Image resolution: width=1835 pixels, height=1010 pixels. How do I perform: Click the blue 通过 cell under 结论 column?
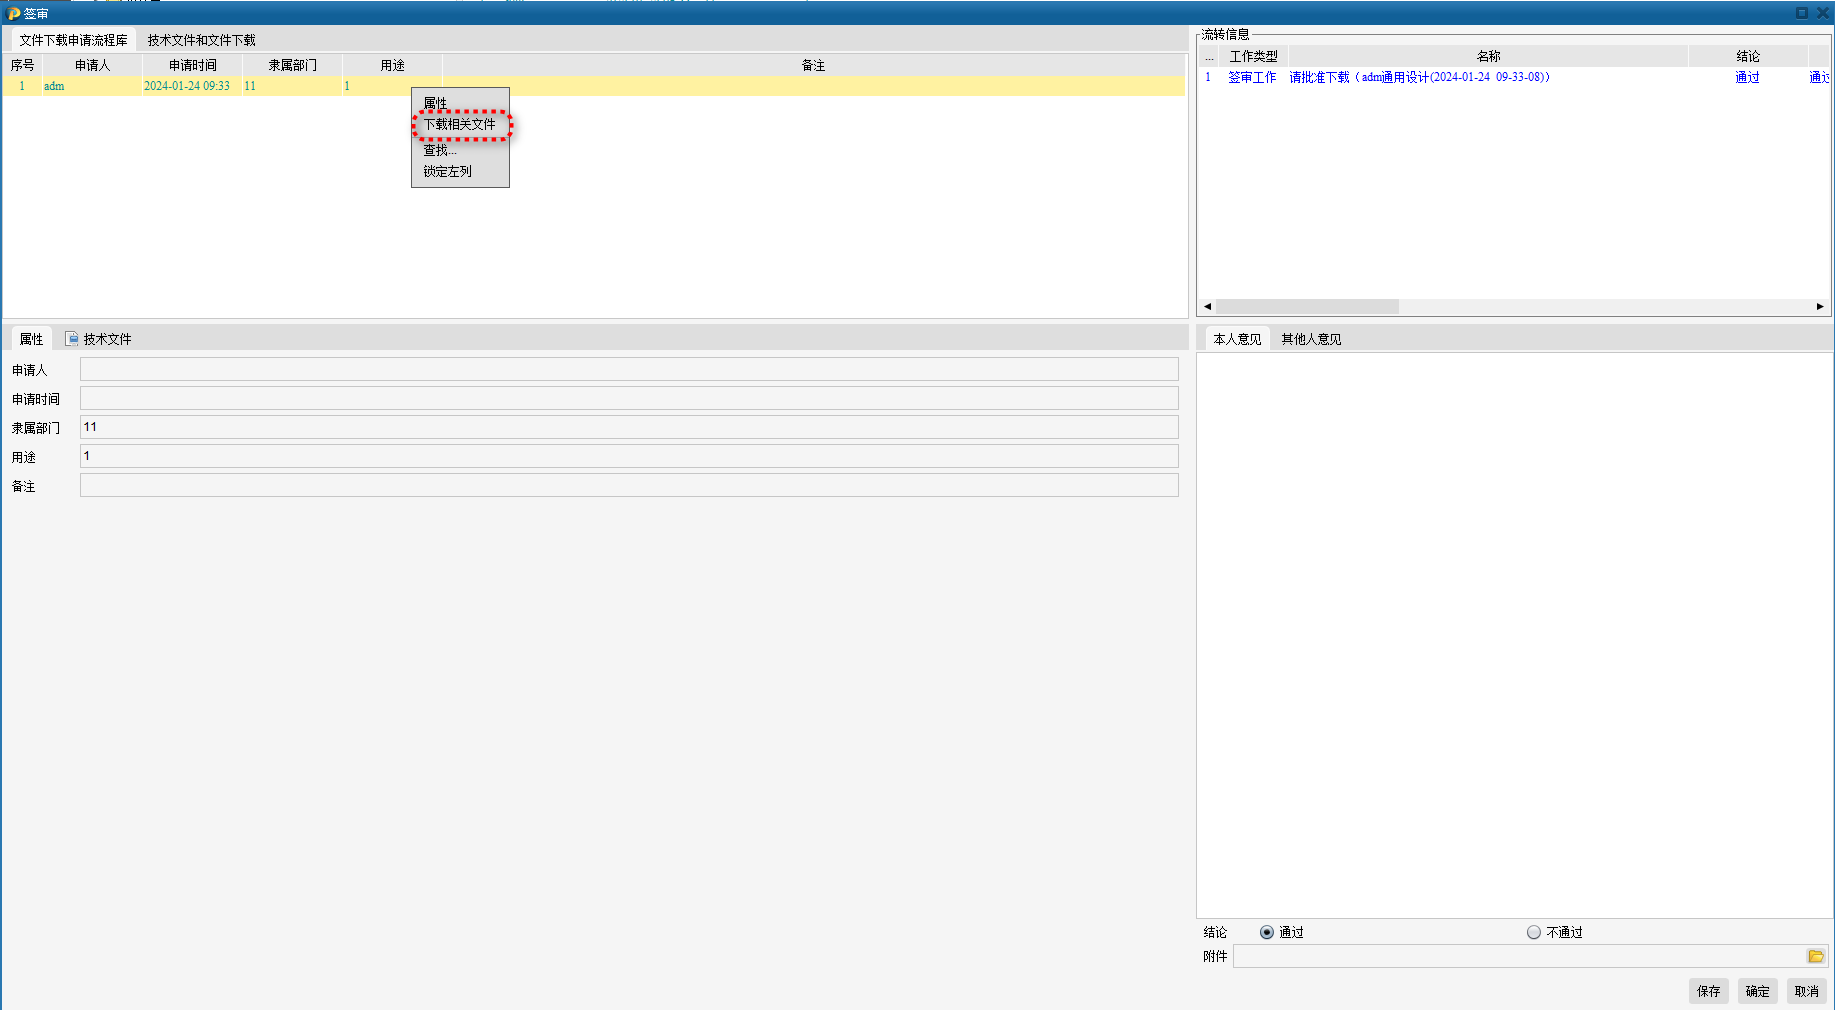(1747, 77)
